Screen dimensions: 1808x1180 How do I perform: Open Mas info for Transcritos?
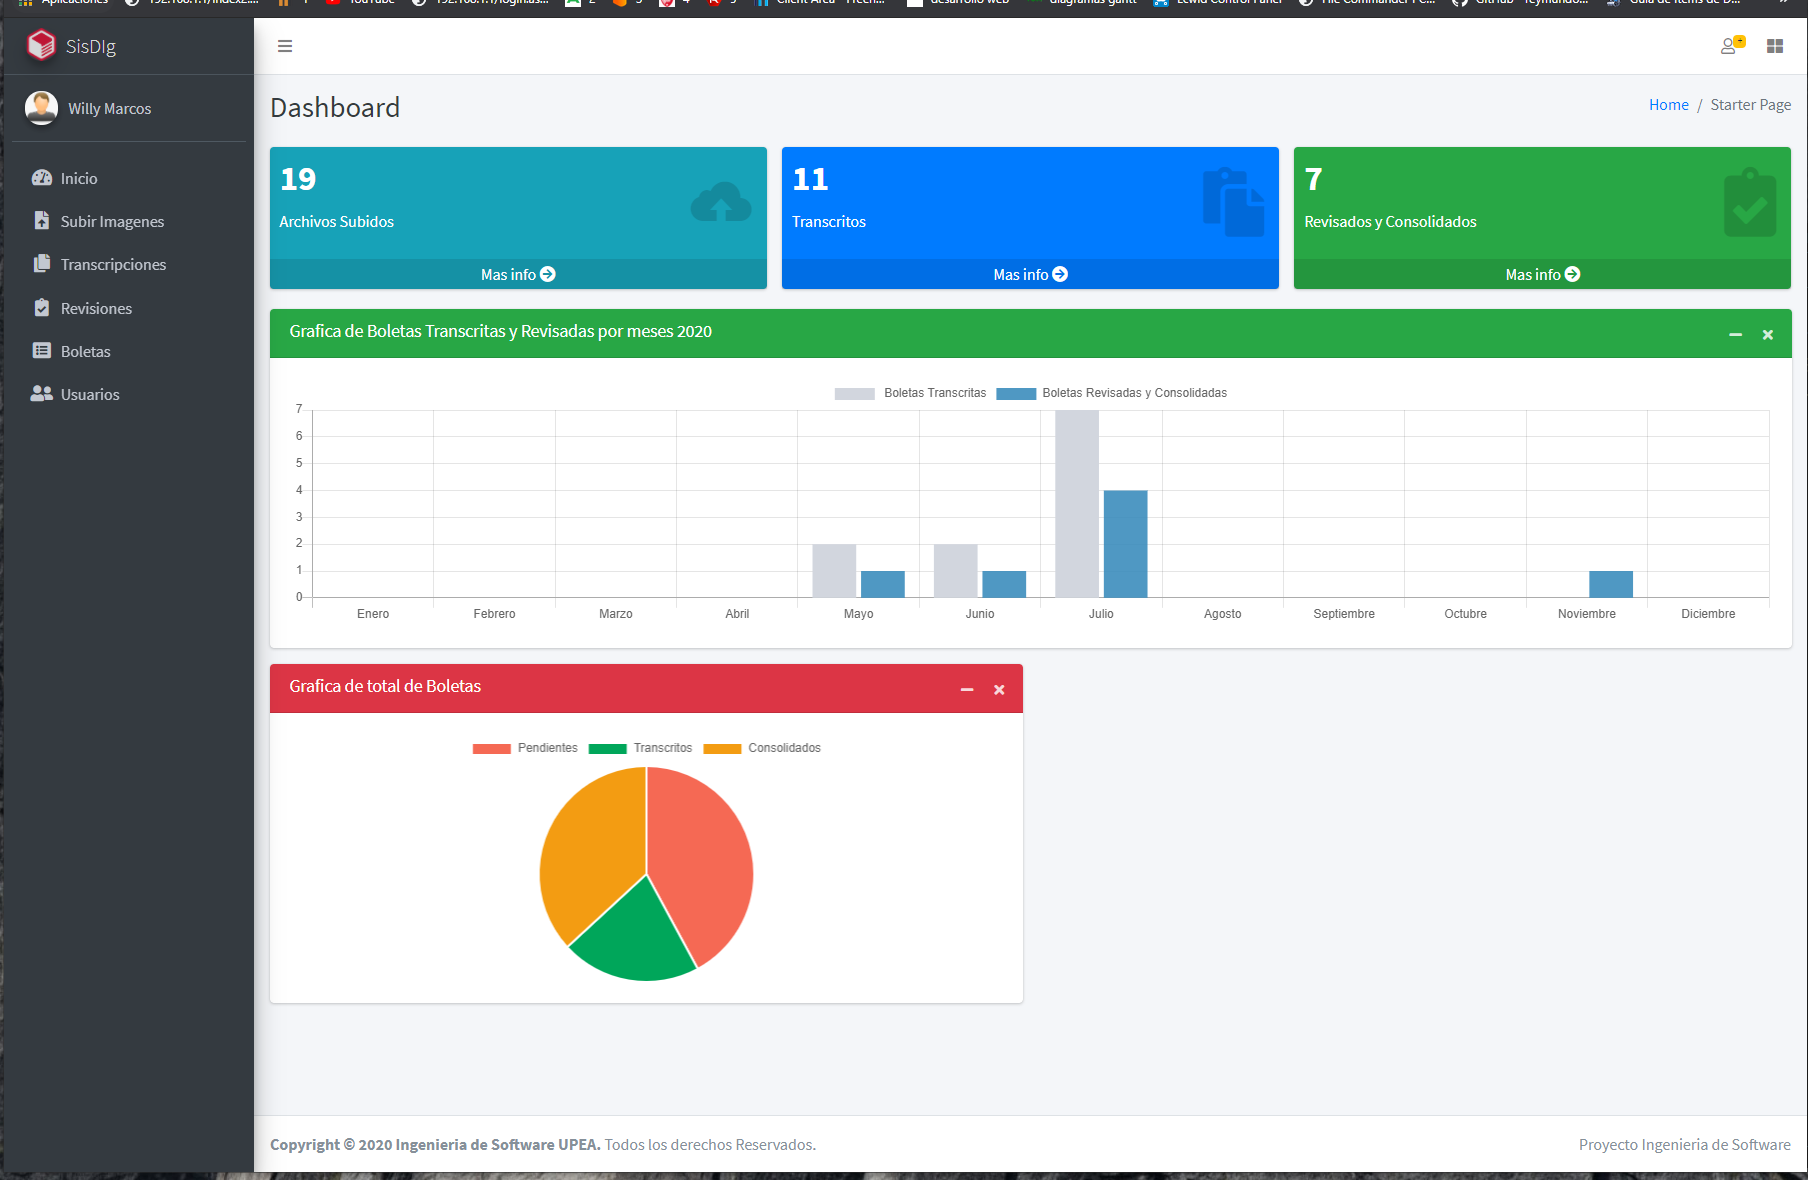(1029, 273)
